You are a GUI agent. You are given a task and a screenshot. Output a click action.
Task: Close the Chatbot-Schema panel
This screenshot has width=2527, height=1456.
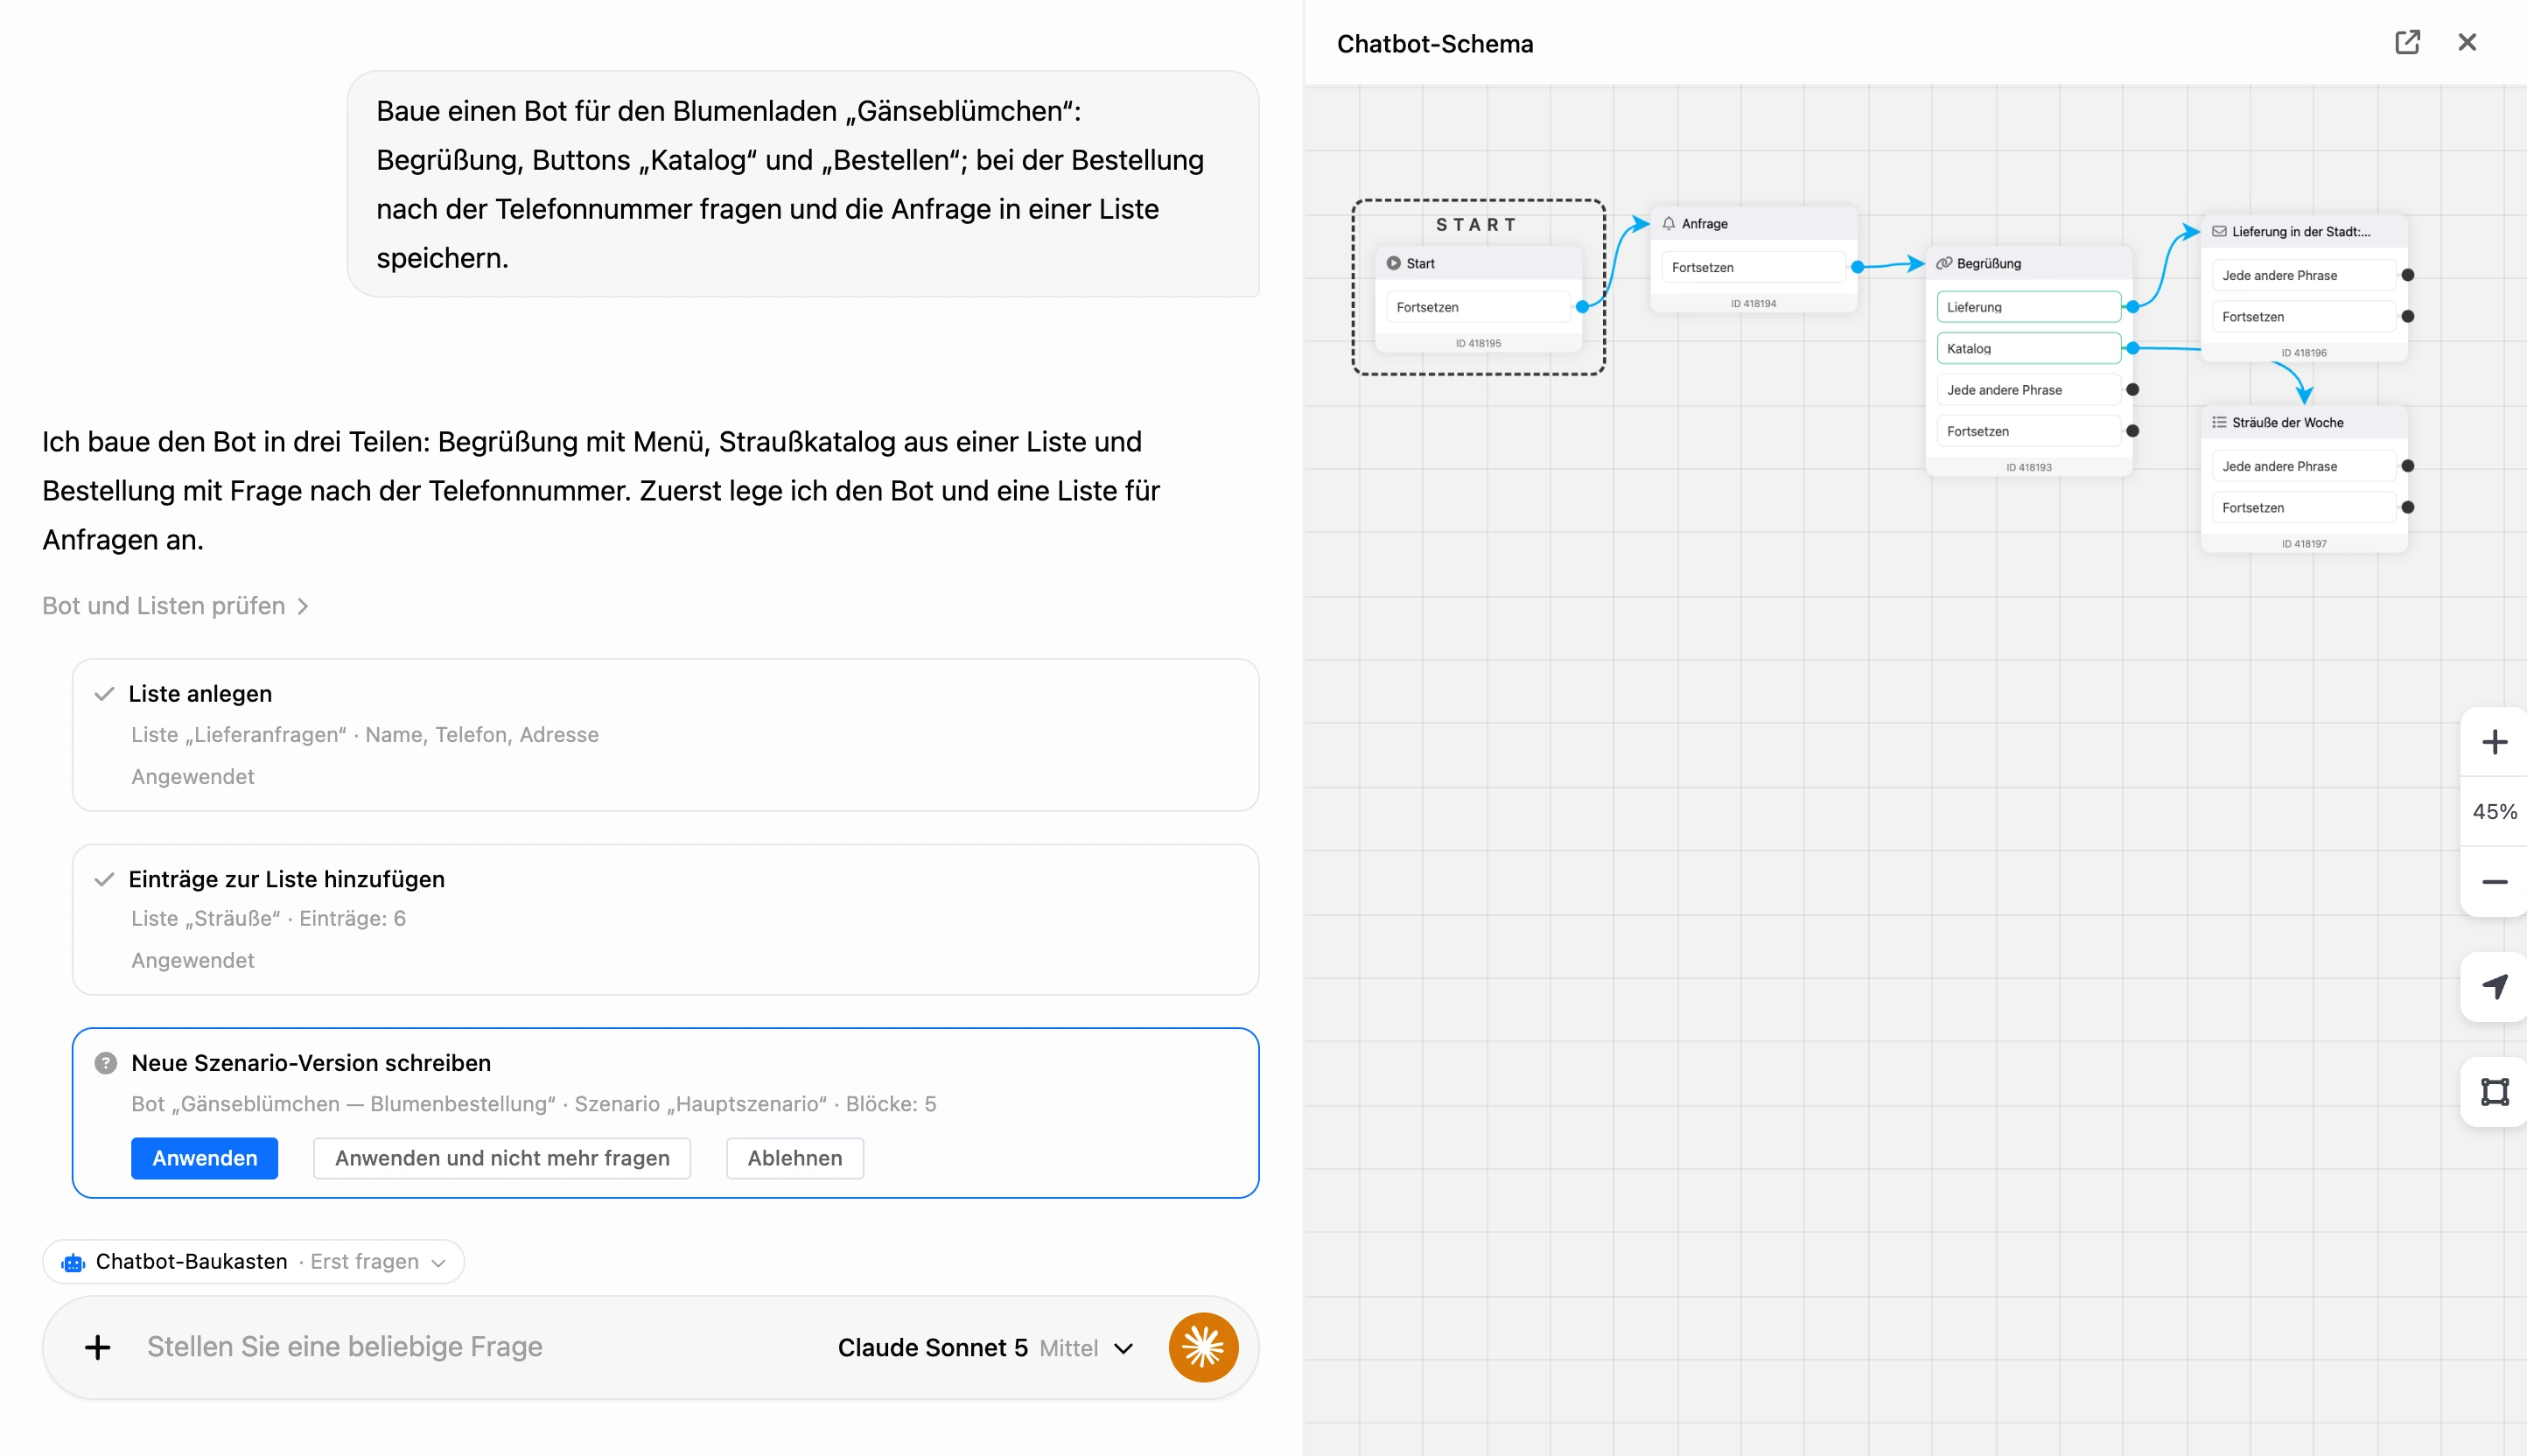(2467, 42)
